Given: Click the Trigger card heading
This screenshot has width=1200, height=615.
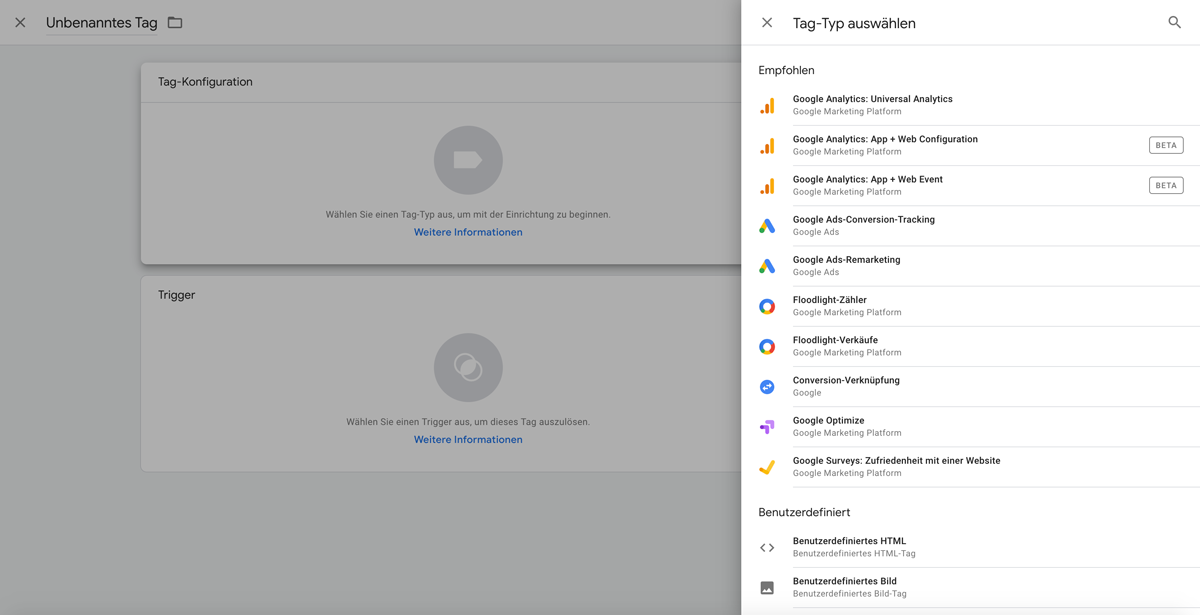Looking at the screenshot, I should (x=176, y=295).
